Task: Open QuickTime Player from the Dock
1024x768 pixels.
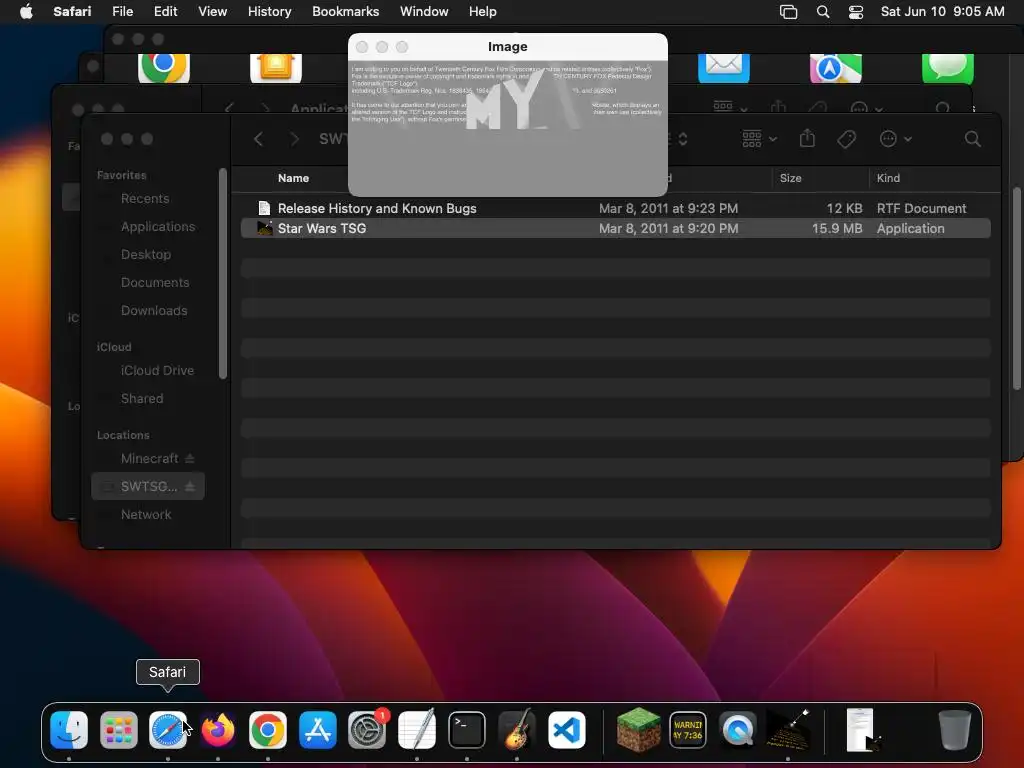Action: point(738,729)
